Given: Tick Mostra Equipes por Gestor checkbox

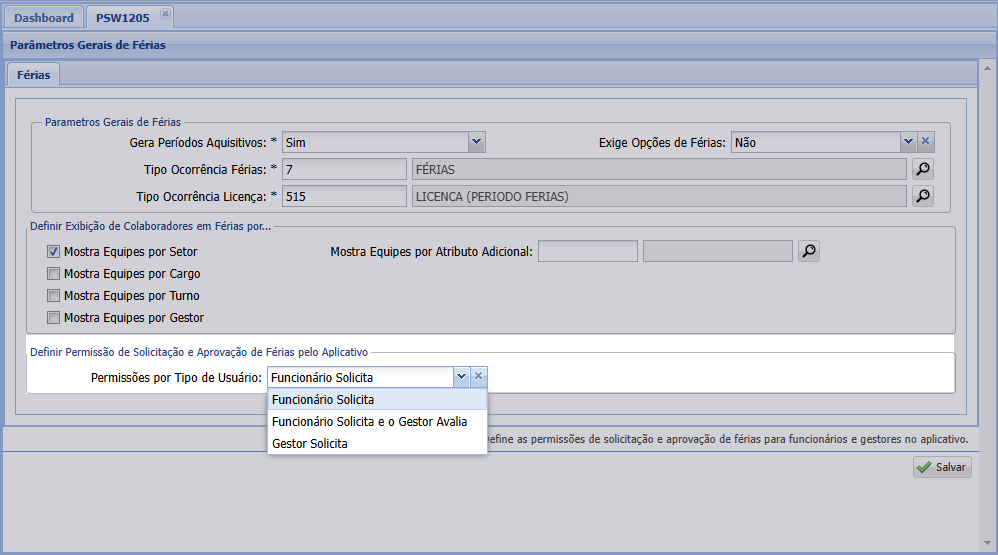Looking at the screenshot, I should coord(53,318).
